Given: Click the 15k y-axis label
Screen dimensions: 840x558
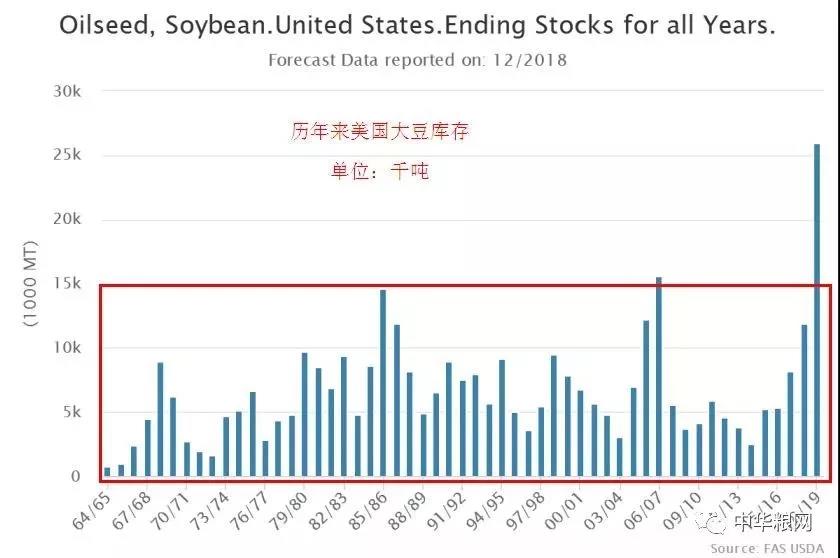Looking at the screenshot, I should click(67, 283).
